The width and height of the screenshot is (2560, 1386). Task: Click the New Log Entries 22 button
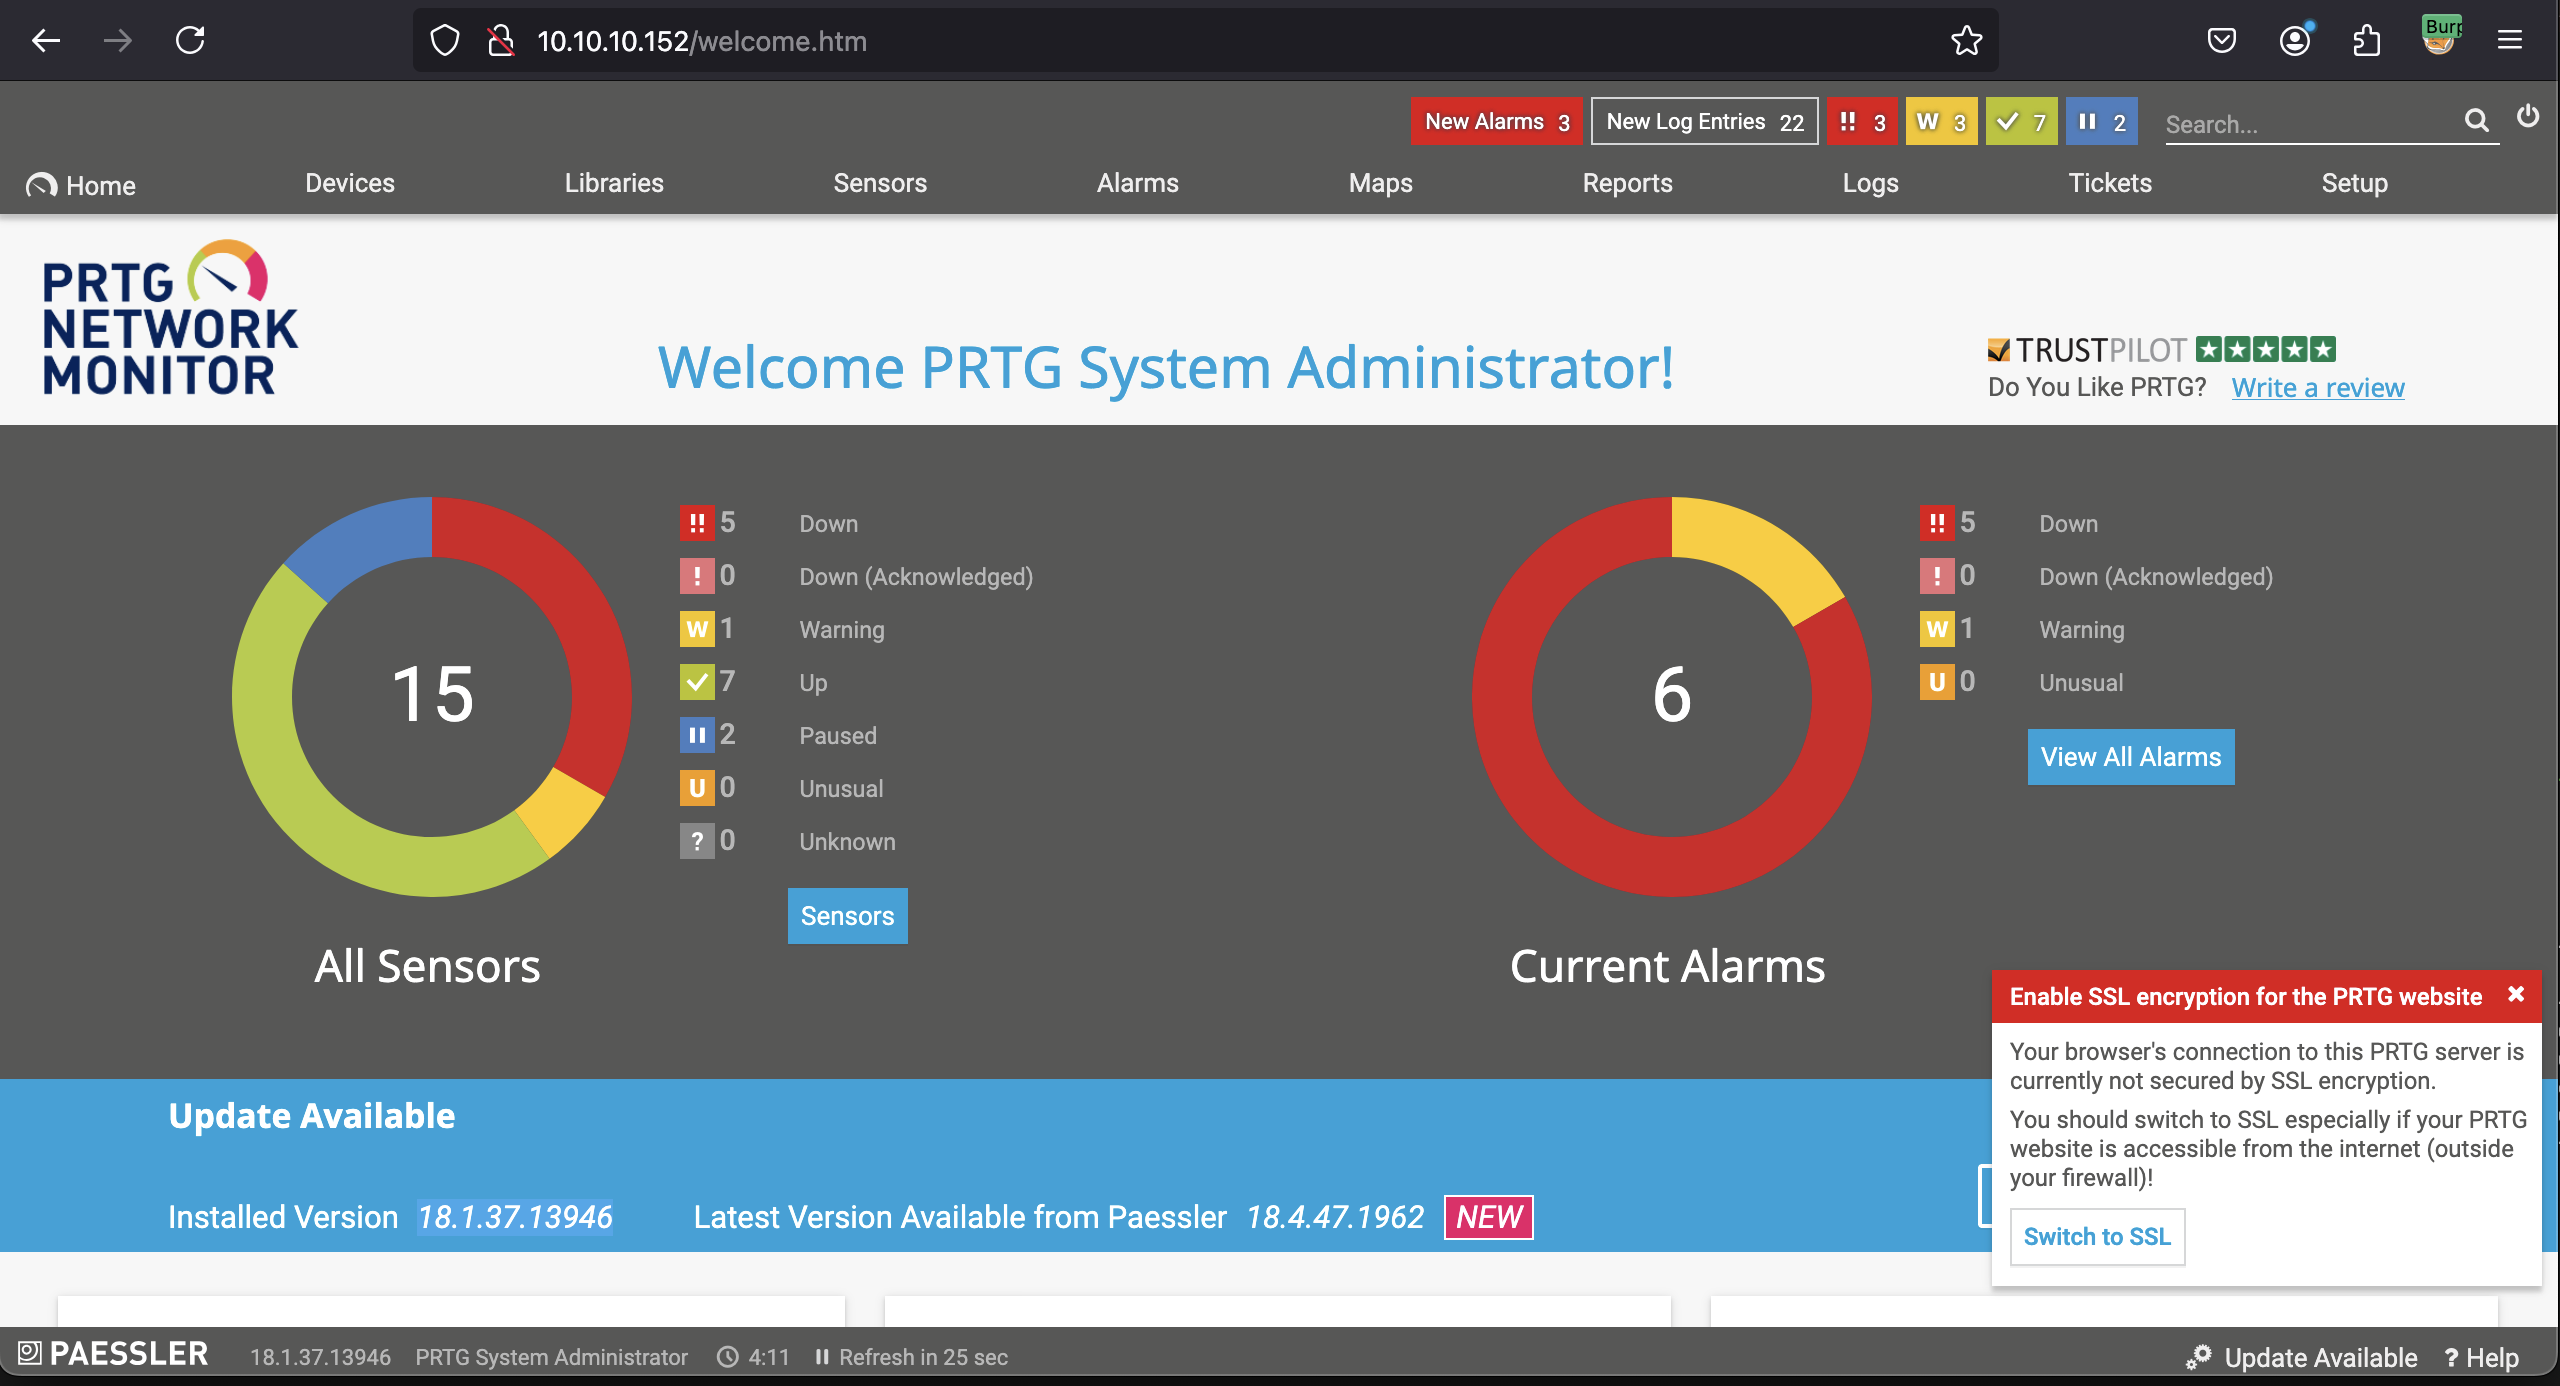pos(1704,122)
